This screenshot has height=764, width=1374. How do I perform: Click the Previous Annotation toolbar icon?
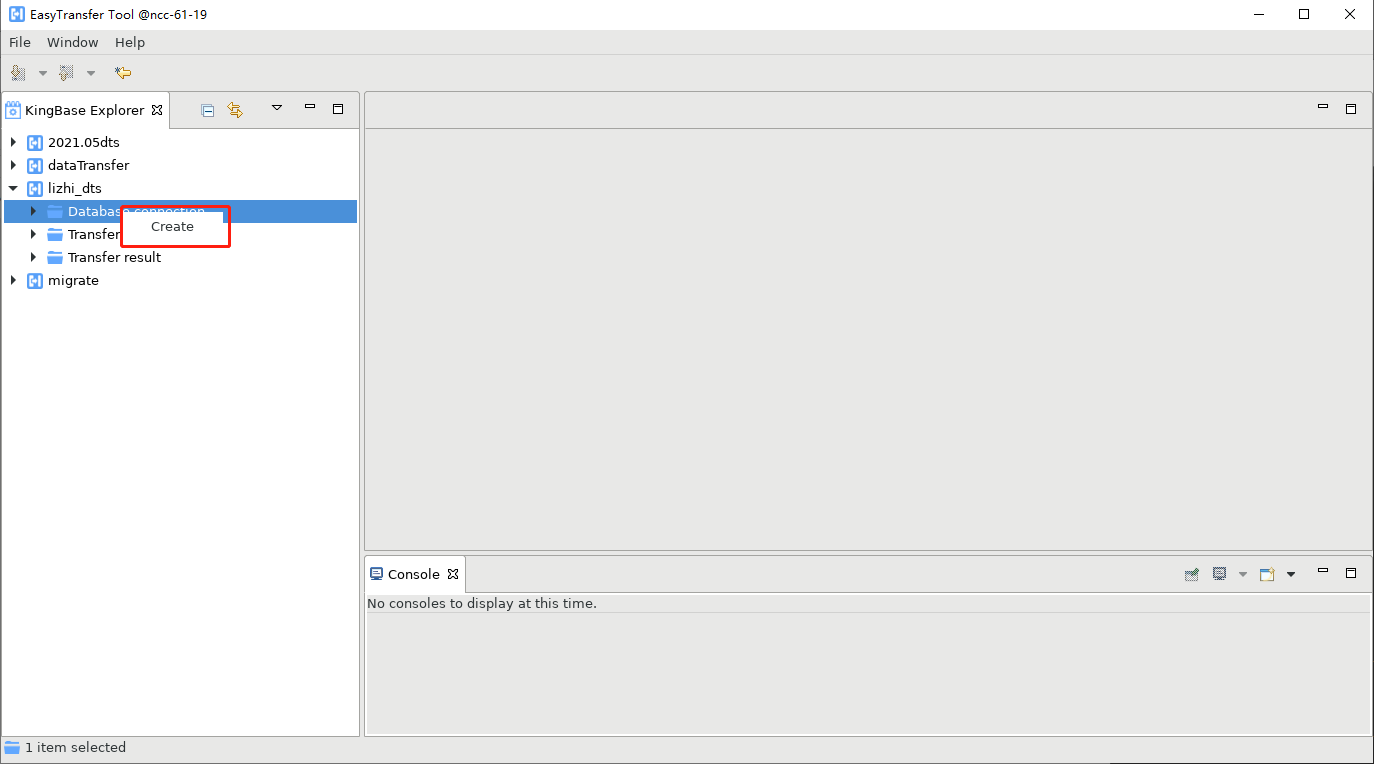pos(67,73)
